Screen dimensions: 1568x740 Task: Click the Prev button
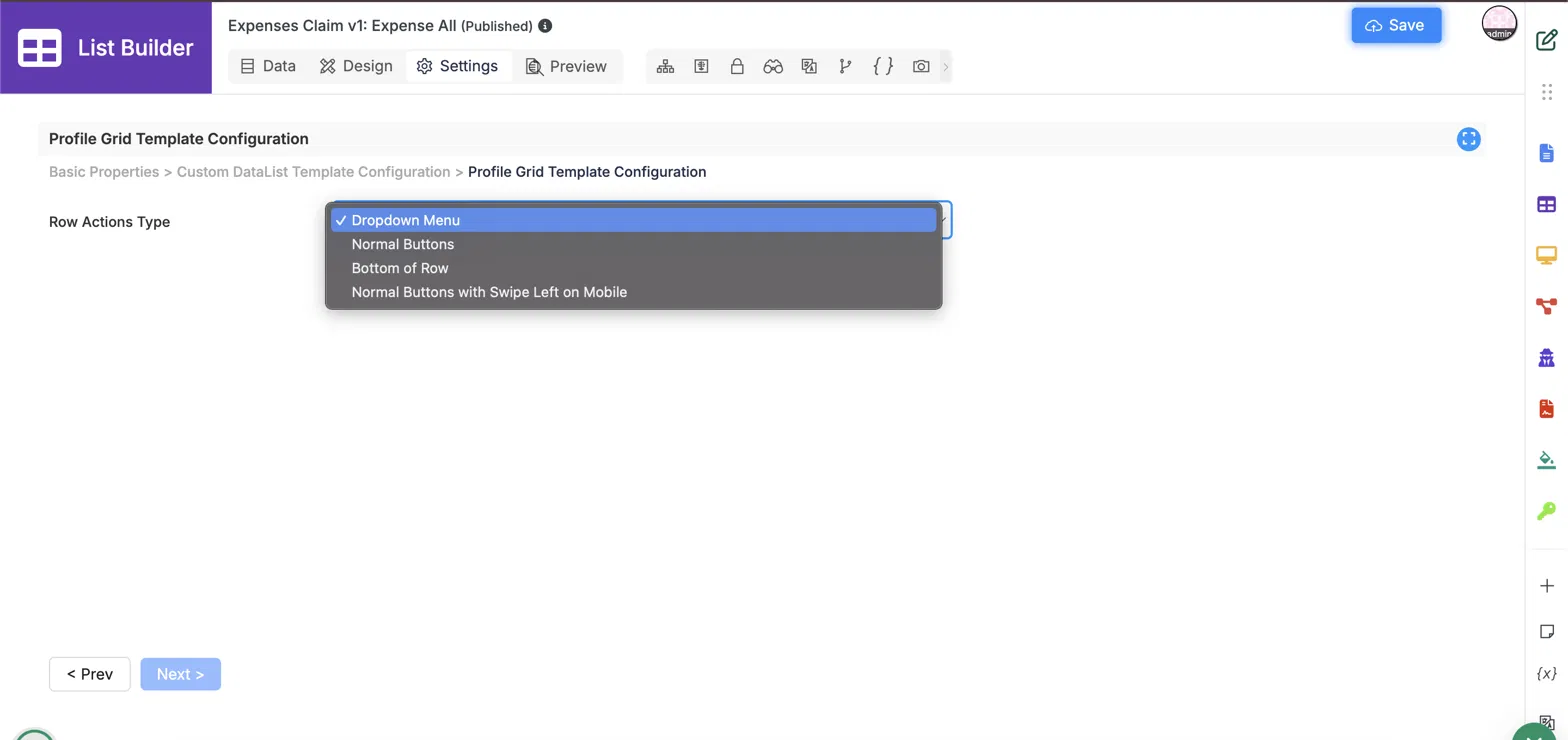click(90, 674)
